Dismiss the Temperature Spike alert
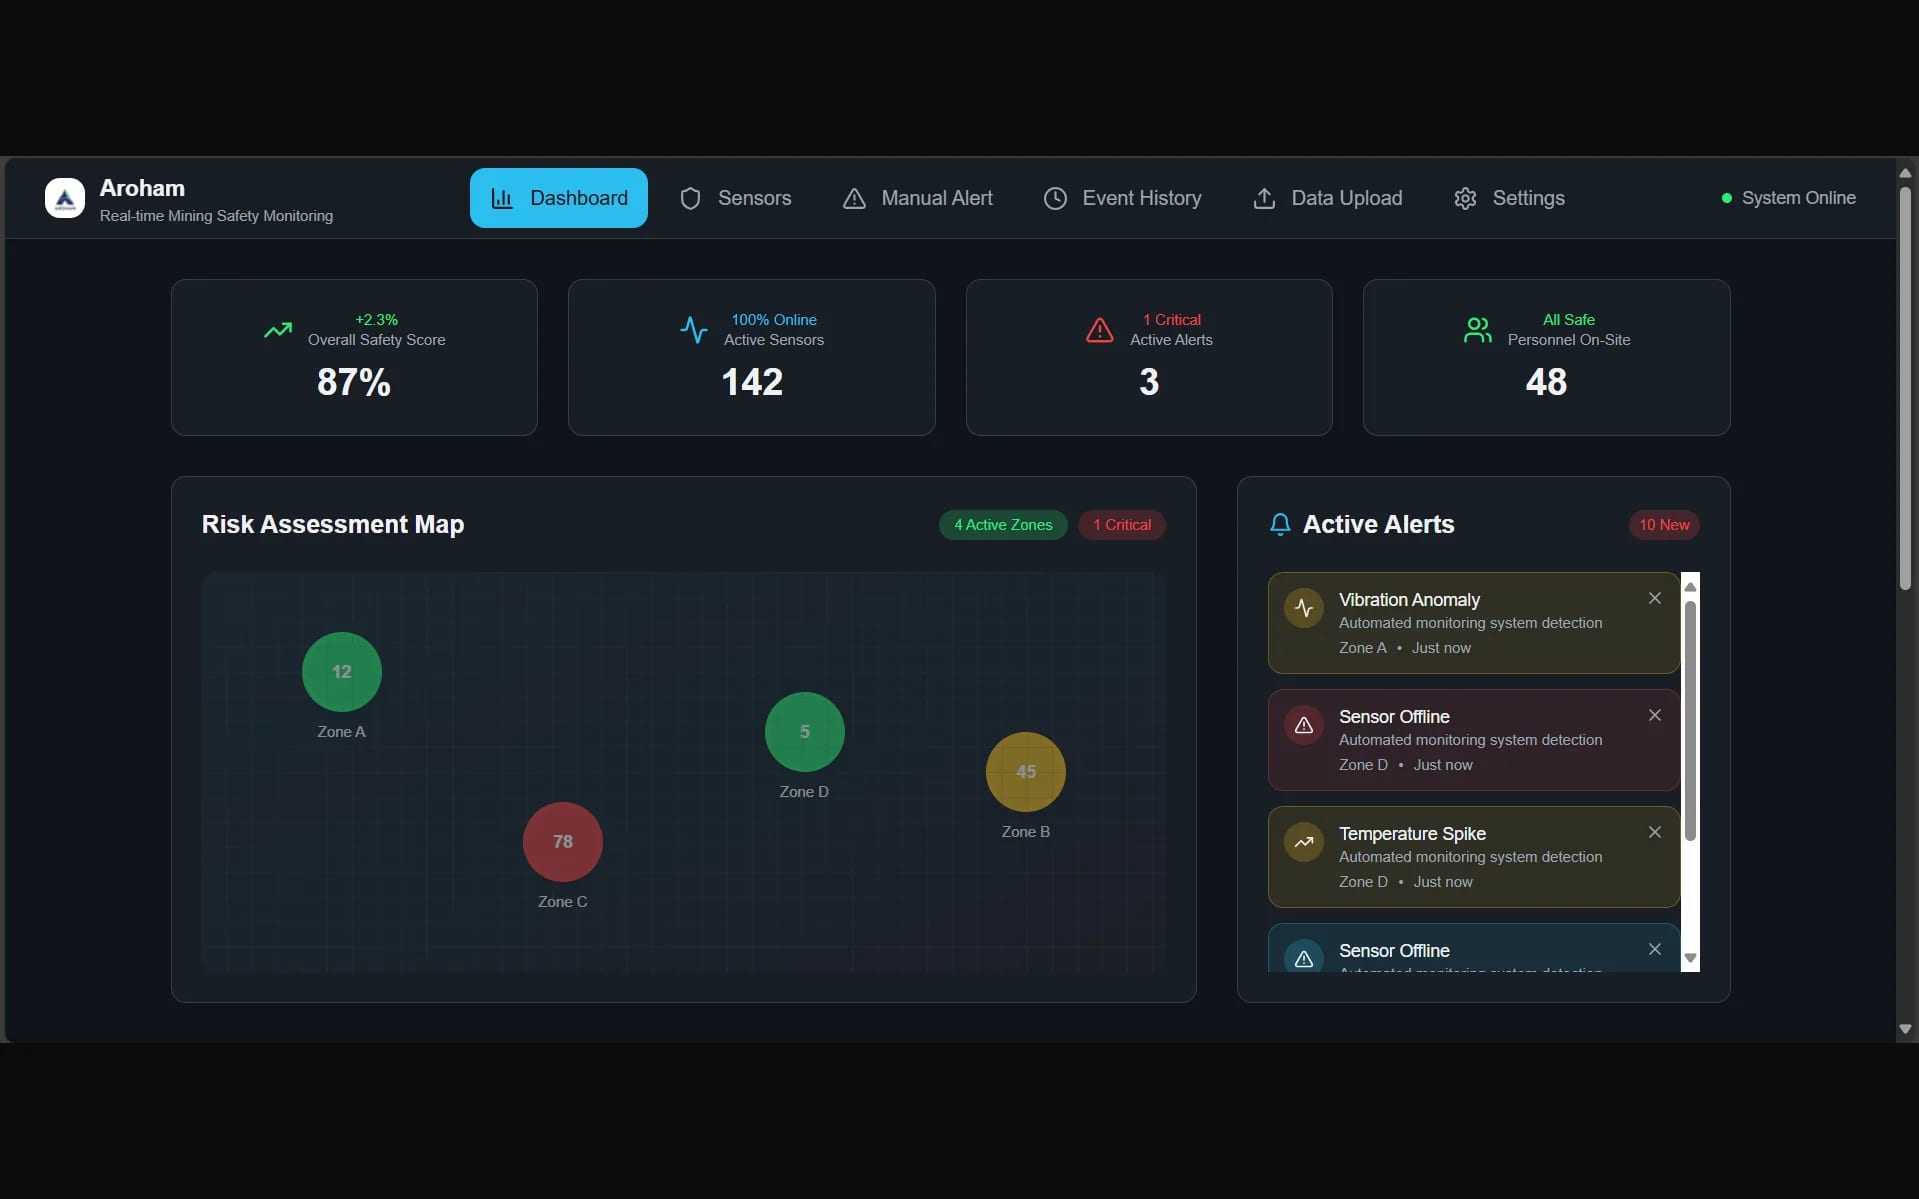This screenshot has width=1919, height=1199. [x=1655, y=832]
